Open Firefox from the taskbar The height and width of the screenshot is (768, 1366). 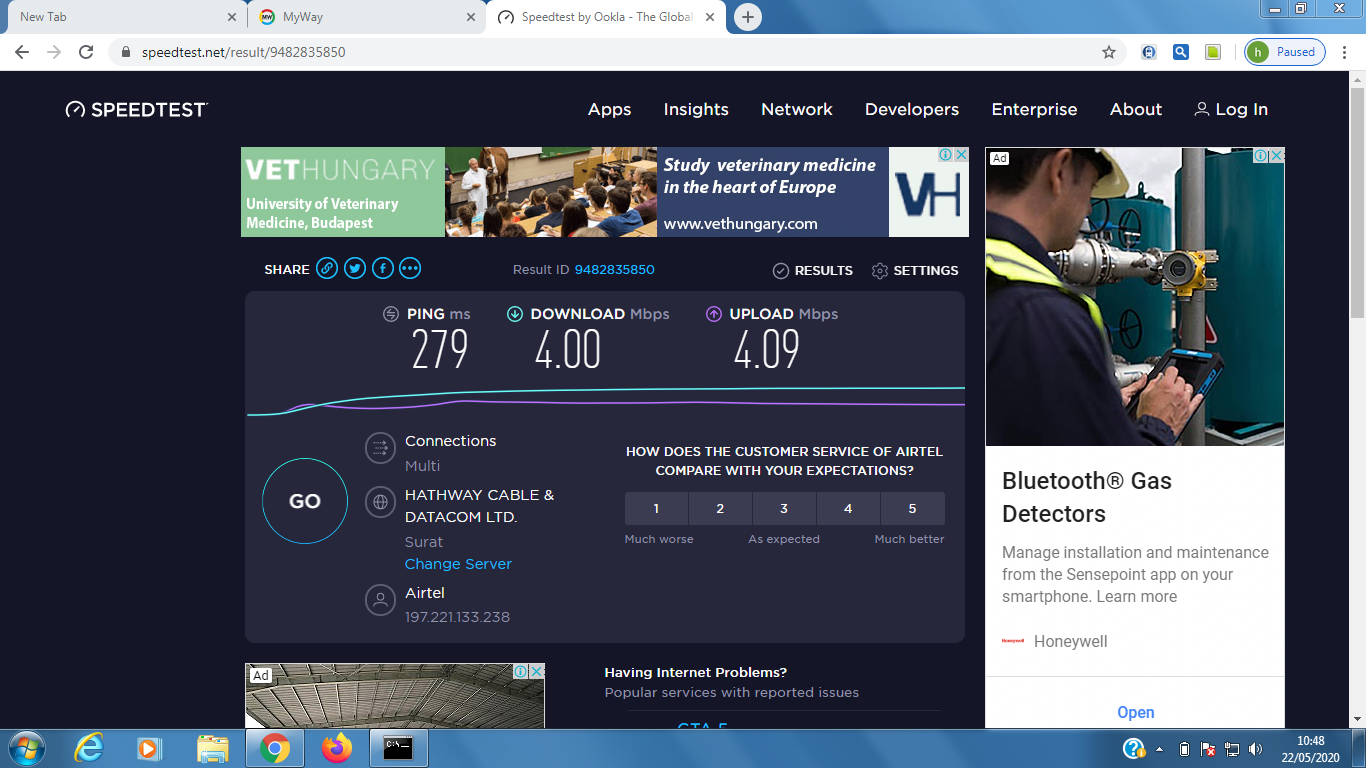[337, 747]
